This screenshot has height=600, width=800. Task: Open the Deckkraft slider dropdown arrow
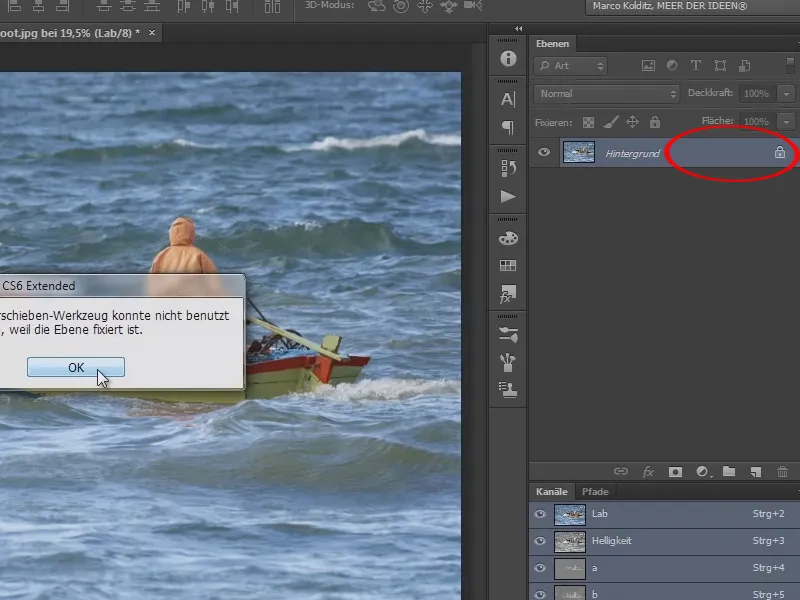pos(786,94)
